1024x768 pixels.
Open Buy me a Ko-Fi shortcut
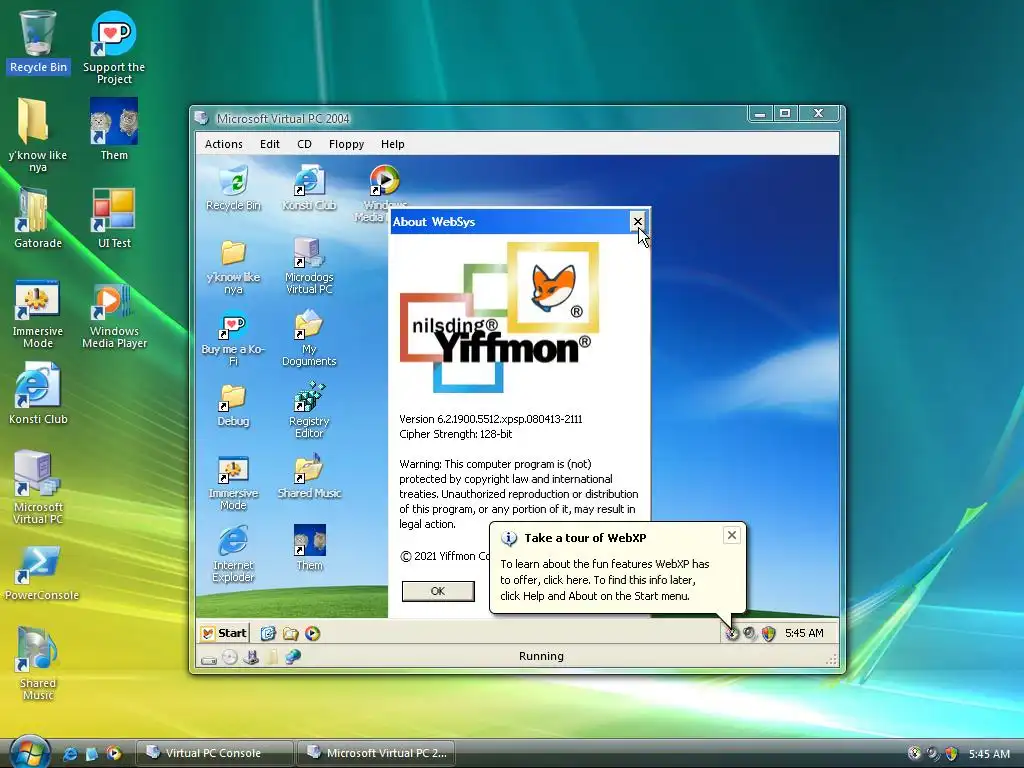click(x=233, y=338)
